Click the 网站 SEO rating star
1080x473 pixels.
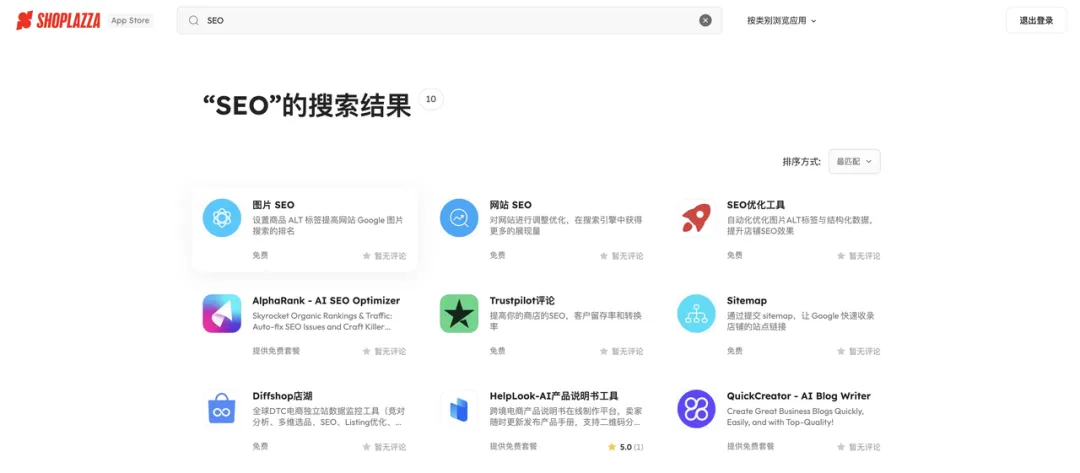click(603, 255)
